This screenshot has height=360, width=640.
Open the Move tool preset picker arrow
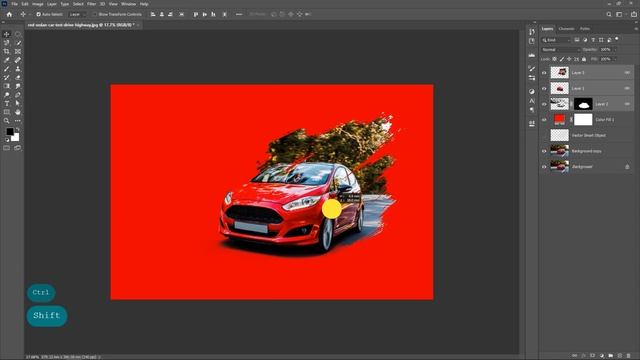[29, 14]
